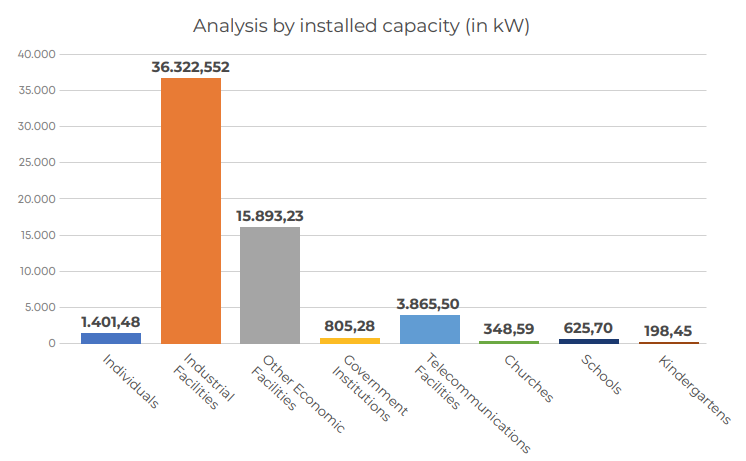Select the Individuals category label

coord(130,382)
